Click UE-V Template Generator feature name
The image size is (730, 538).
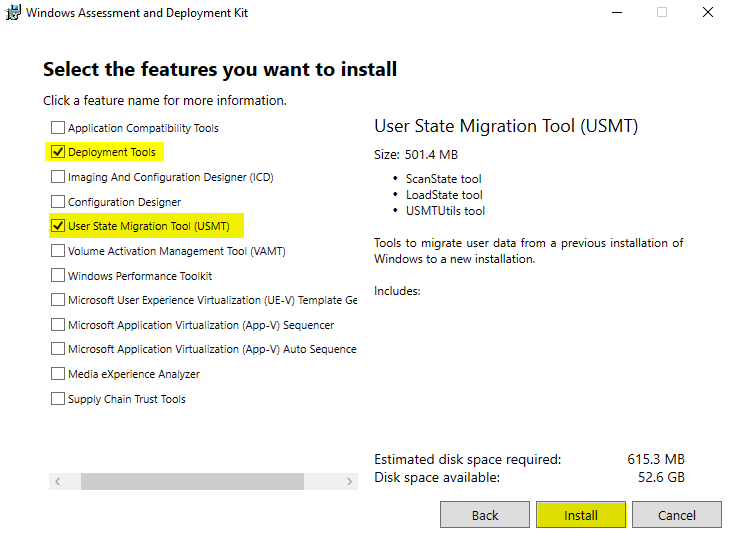[210, 300]
